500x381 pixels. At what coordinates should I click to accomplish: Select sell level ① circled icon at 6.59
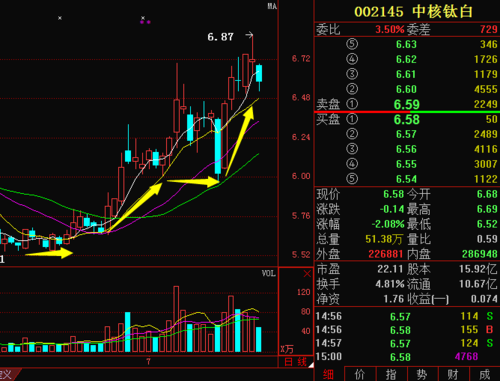point(352,104)
